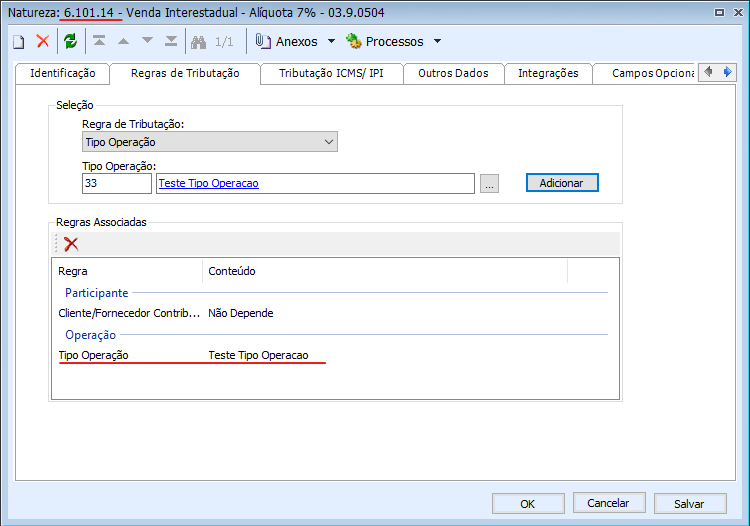
Task: Expand the Anexos dropdown menu
Action: tap(332, 42)
